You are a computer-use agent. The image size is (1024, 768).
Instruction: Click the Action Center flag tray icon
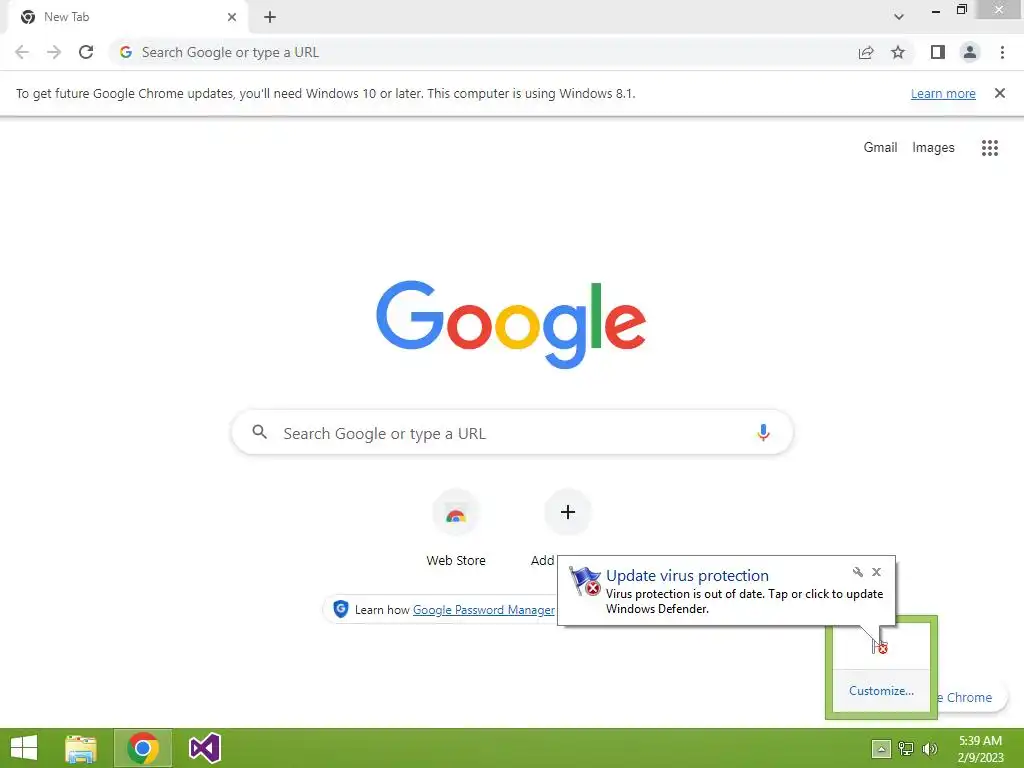pos(880,647)
